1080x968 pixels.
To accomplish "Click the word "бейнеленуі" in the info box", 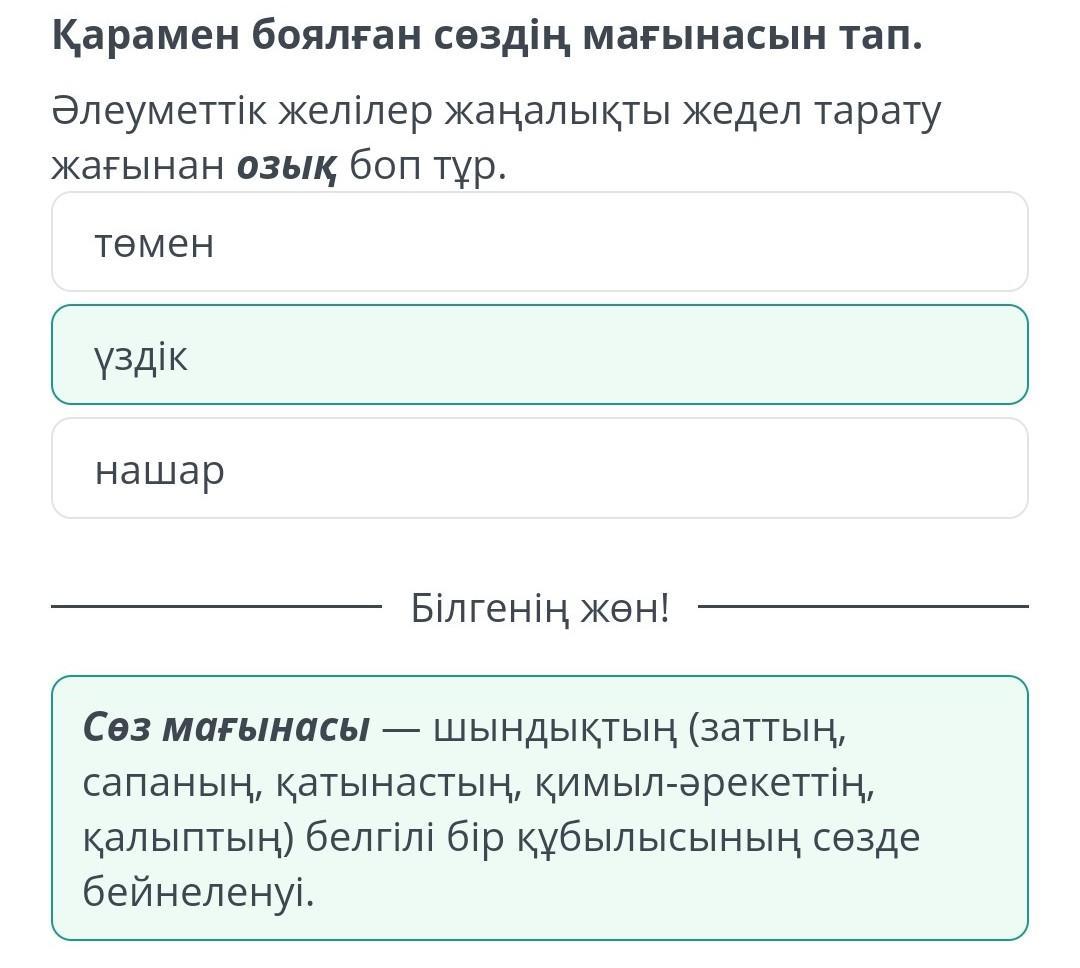I will (198, 892).
